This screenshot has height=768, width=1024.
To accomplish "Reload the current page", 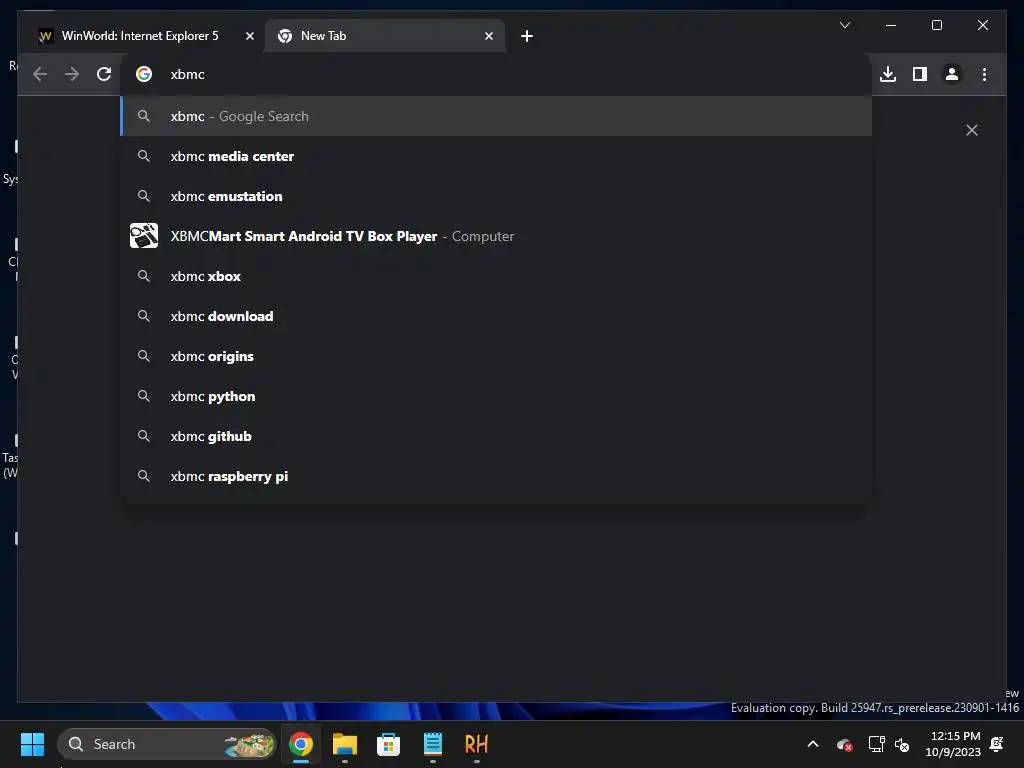I will tap(104, 74).
